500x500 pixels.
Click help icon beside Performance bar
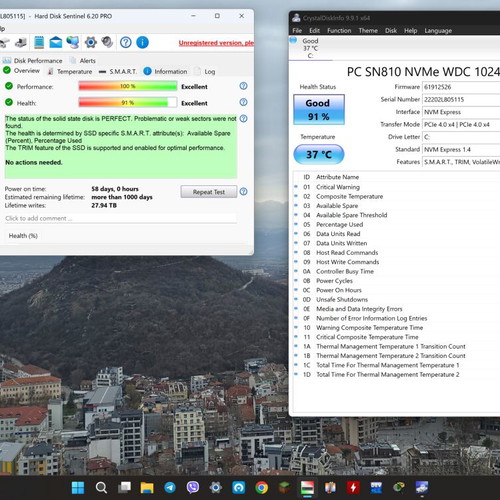click(244, 86)
